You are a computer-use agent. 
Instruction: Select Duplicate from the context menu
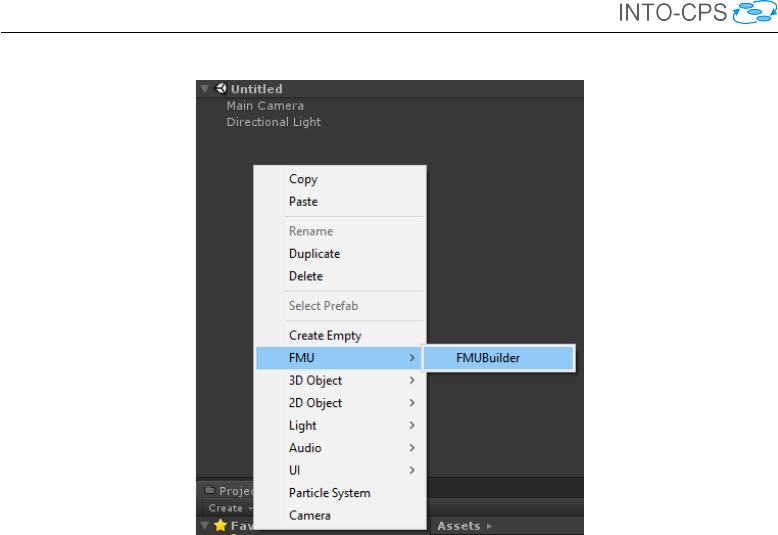point(314,254)
